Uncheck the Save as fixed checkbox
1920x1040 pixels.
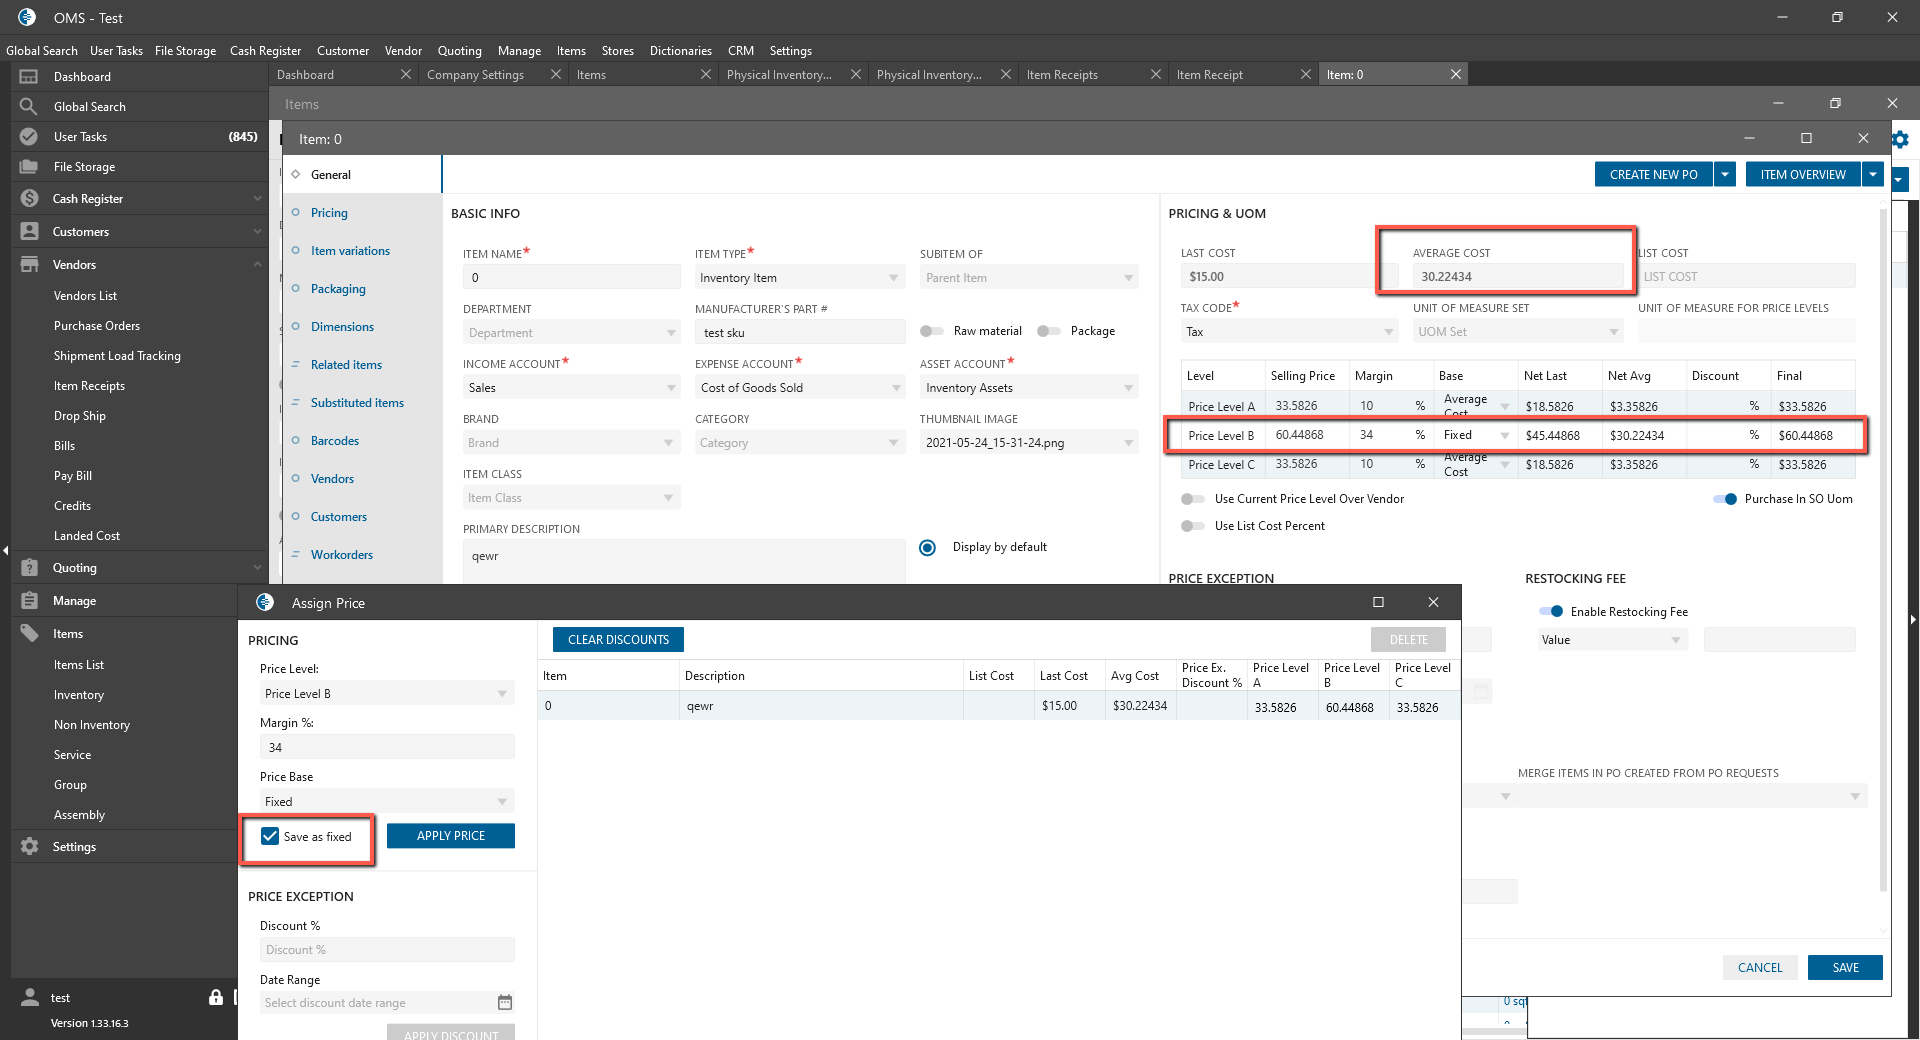(270, 836)
